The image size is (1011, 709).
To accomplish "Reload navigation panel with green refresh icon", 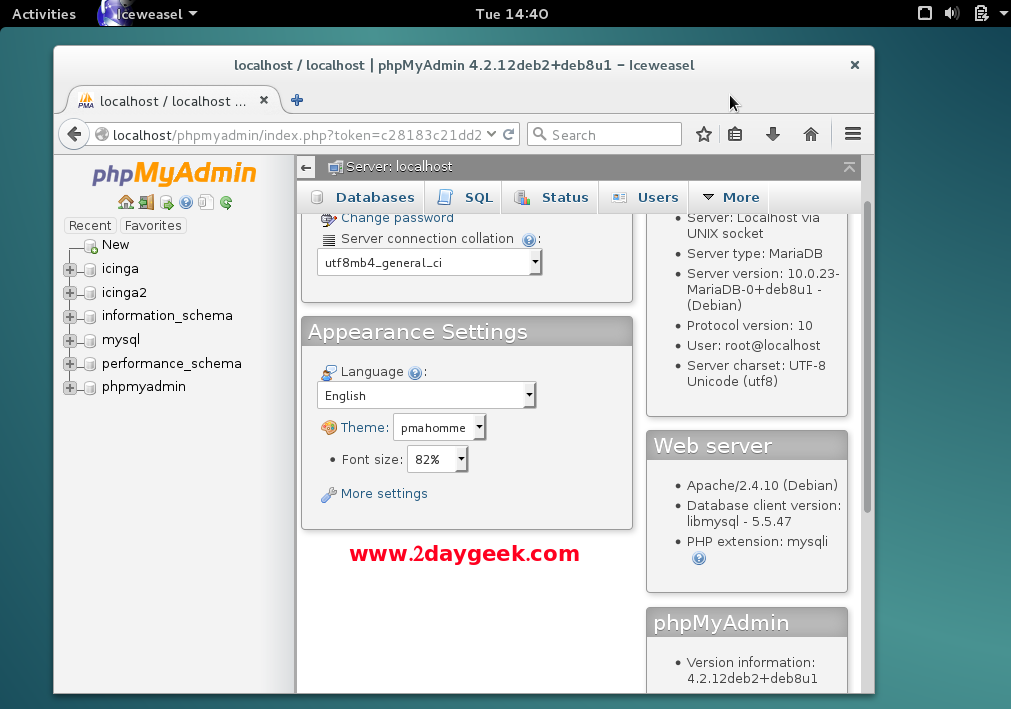I will click(226, 203).
